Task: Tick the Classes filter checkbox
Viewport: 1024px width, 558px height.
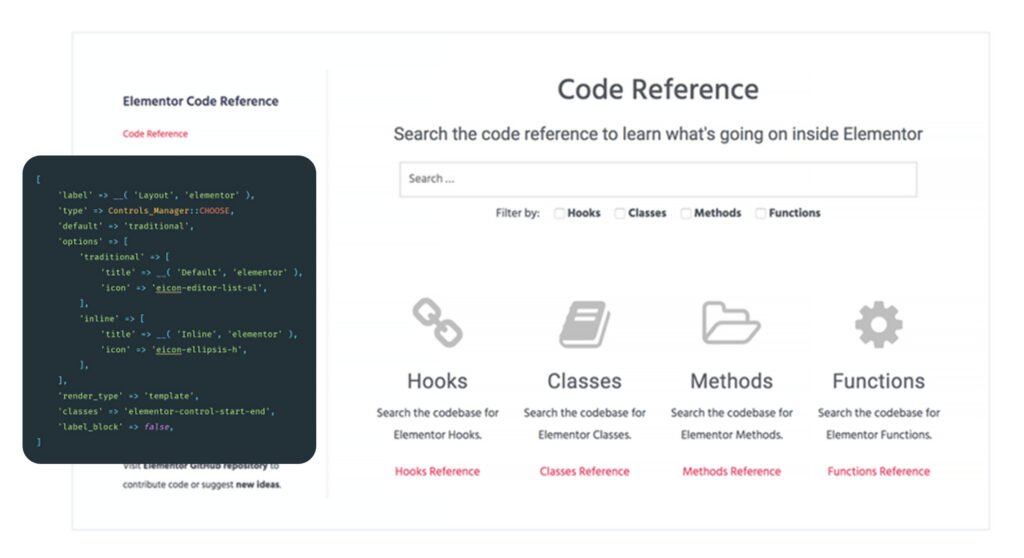Action: pyautogui.click(x=620, y=213)
